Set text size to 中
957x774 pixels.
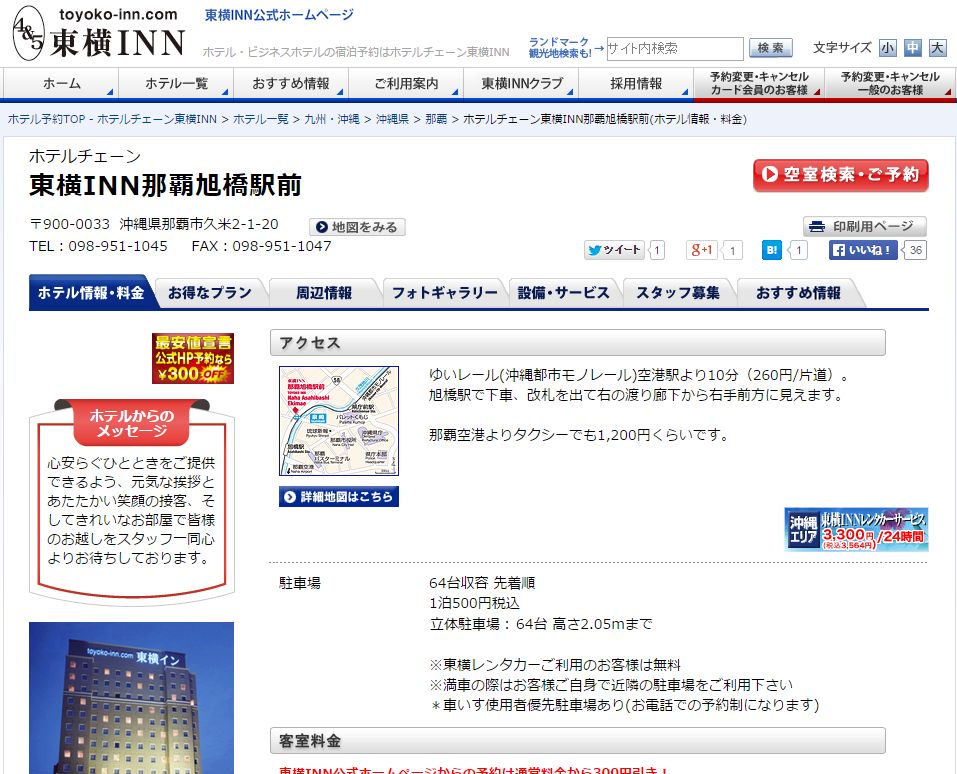(x=912, y=48)
